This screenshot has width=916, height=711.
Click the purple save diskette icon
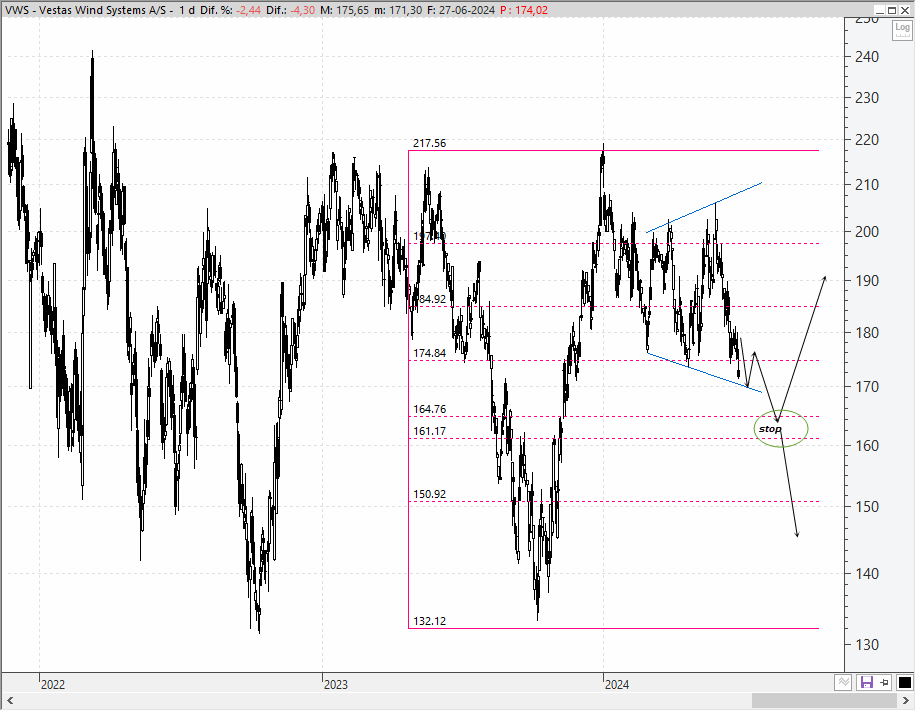pos(866,682)
